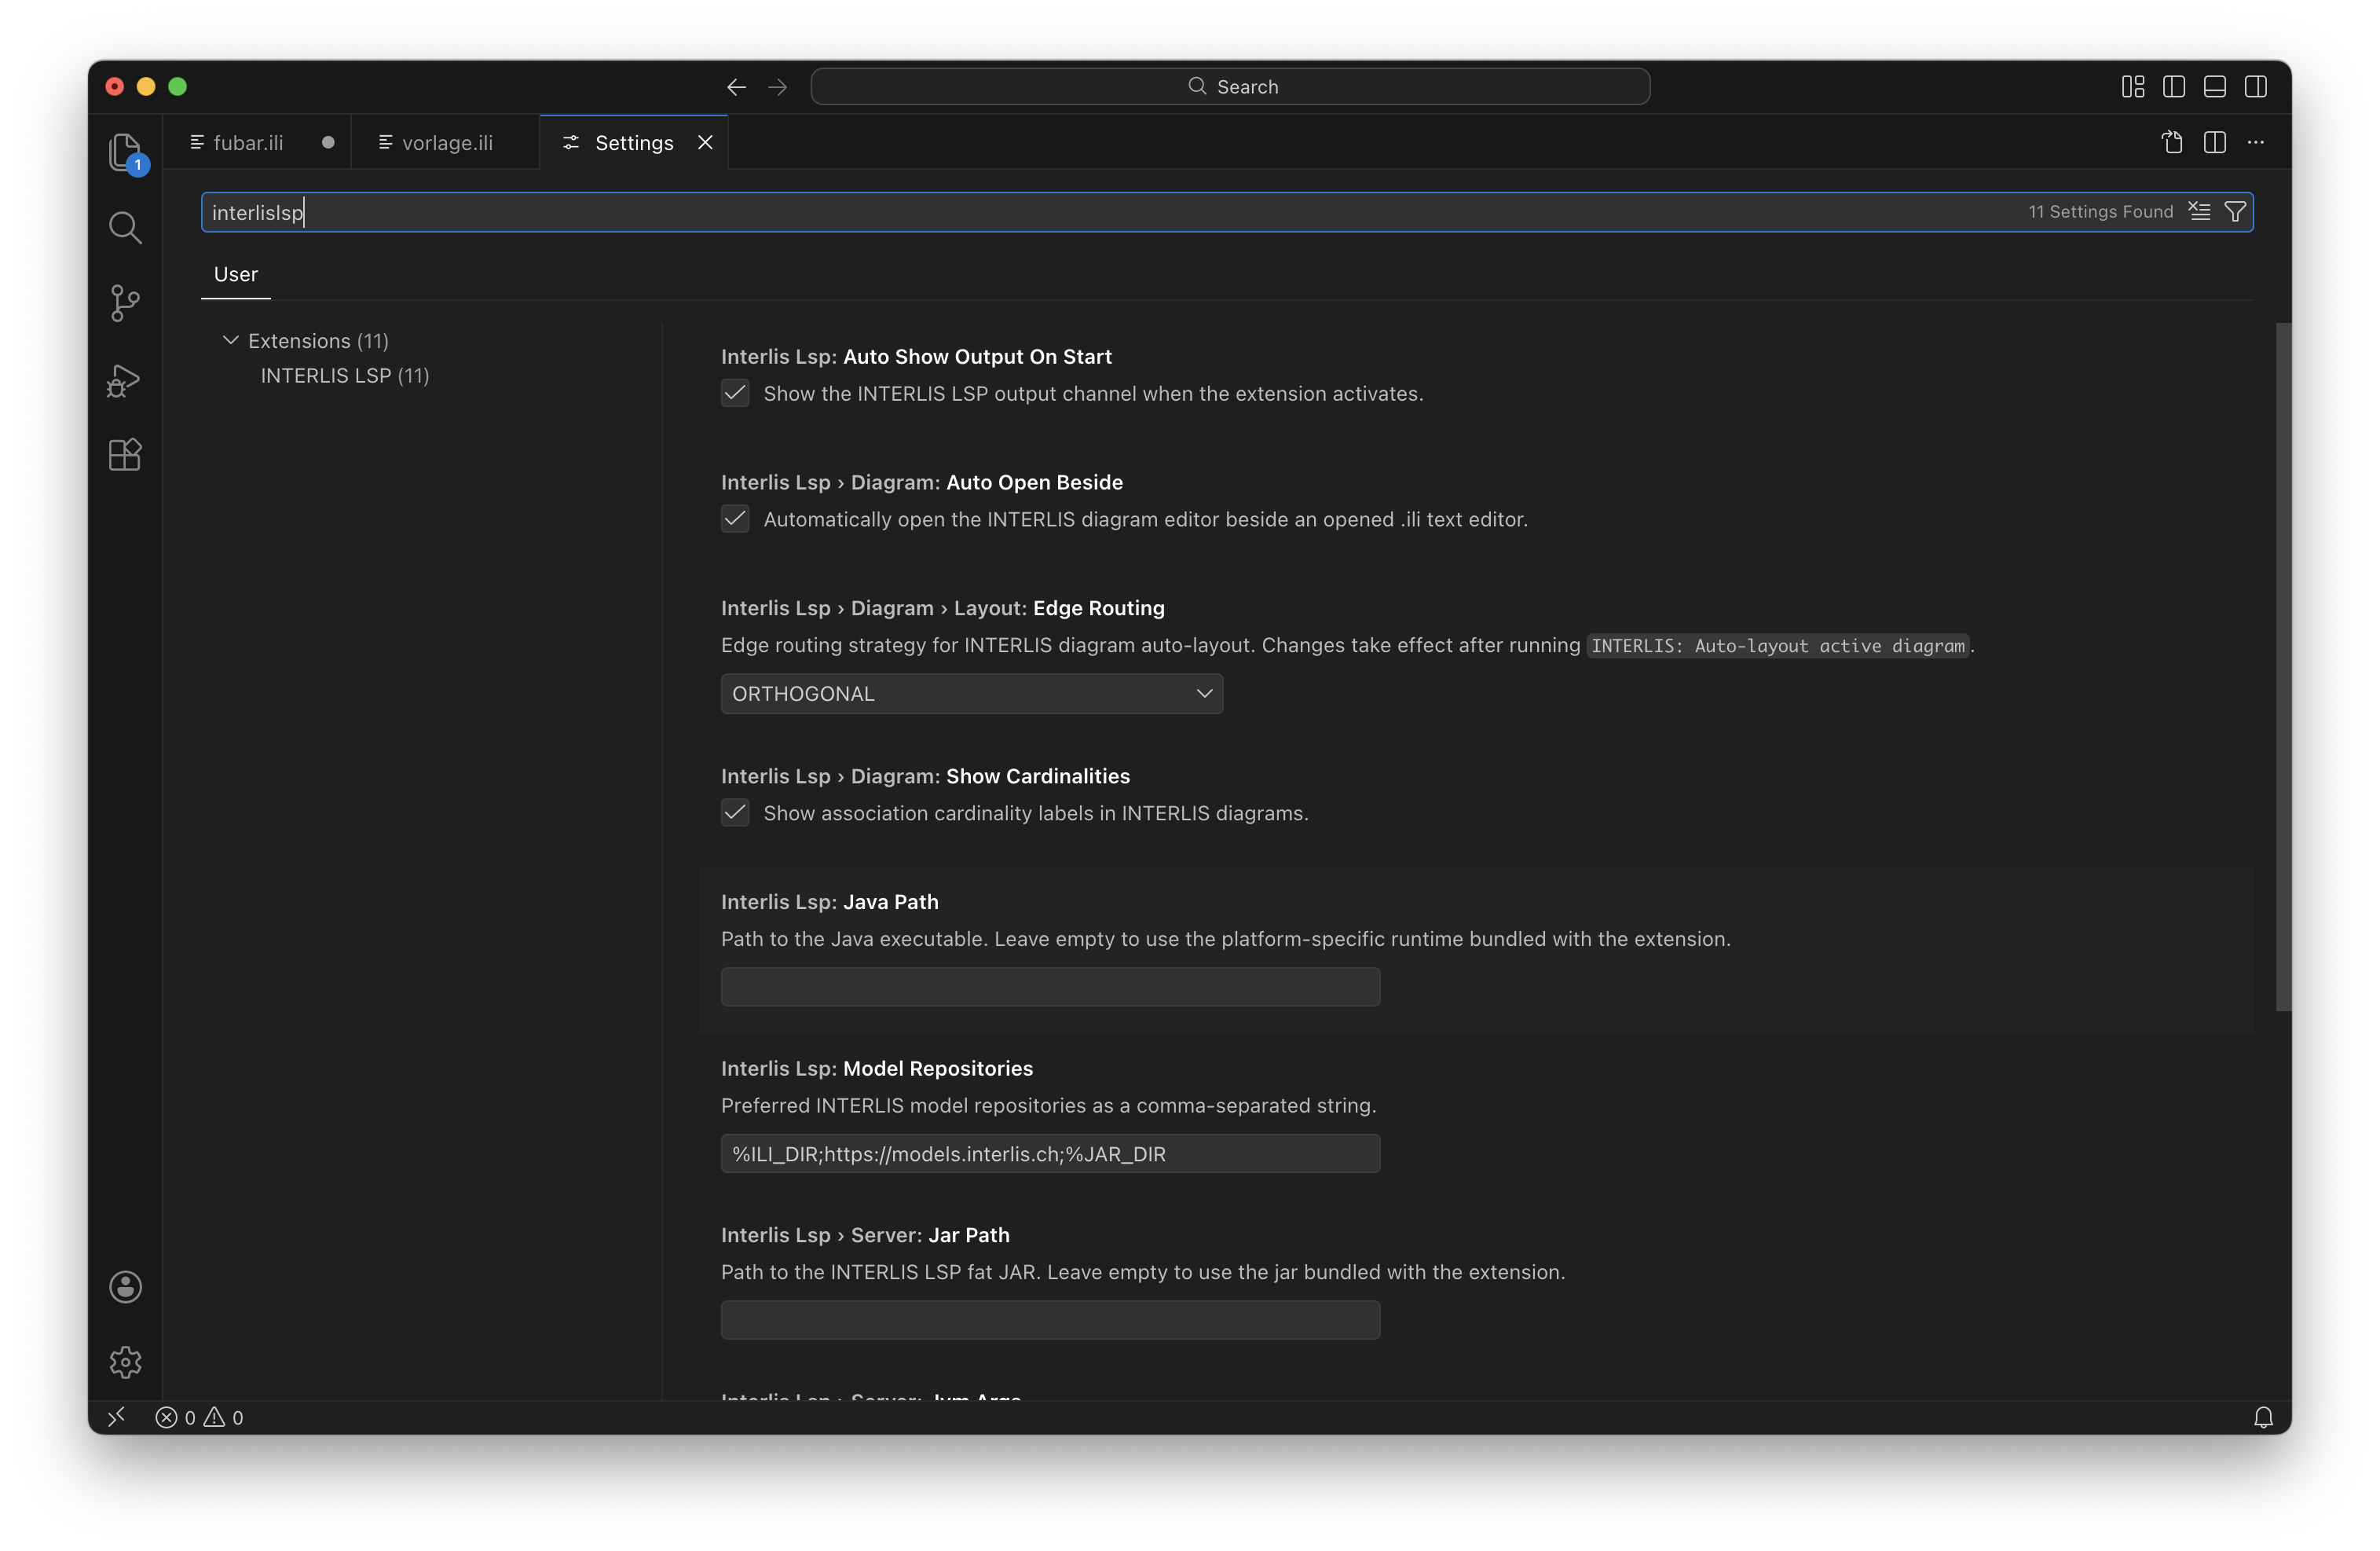The width and height of the screenshot is (2380, 1551).
Task: Open the Search view in the activity bar
Action: click(125, 228)
